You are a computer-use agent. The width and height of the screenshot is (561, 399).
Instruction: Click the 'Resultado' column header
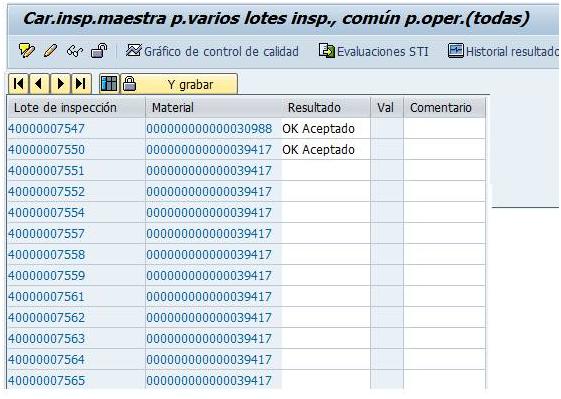(326, 107)
